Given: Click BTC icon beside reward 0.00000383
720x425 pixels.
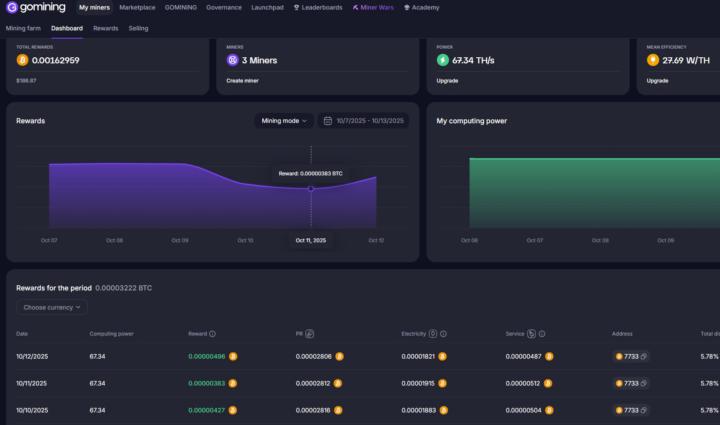Looking at the screenshot, I should coord(232,384).
